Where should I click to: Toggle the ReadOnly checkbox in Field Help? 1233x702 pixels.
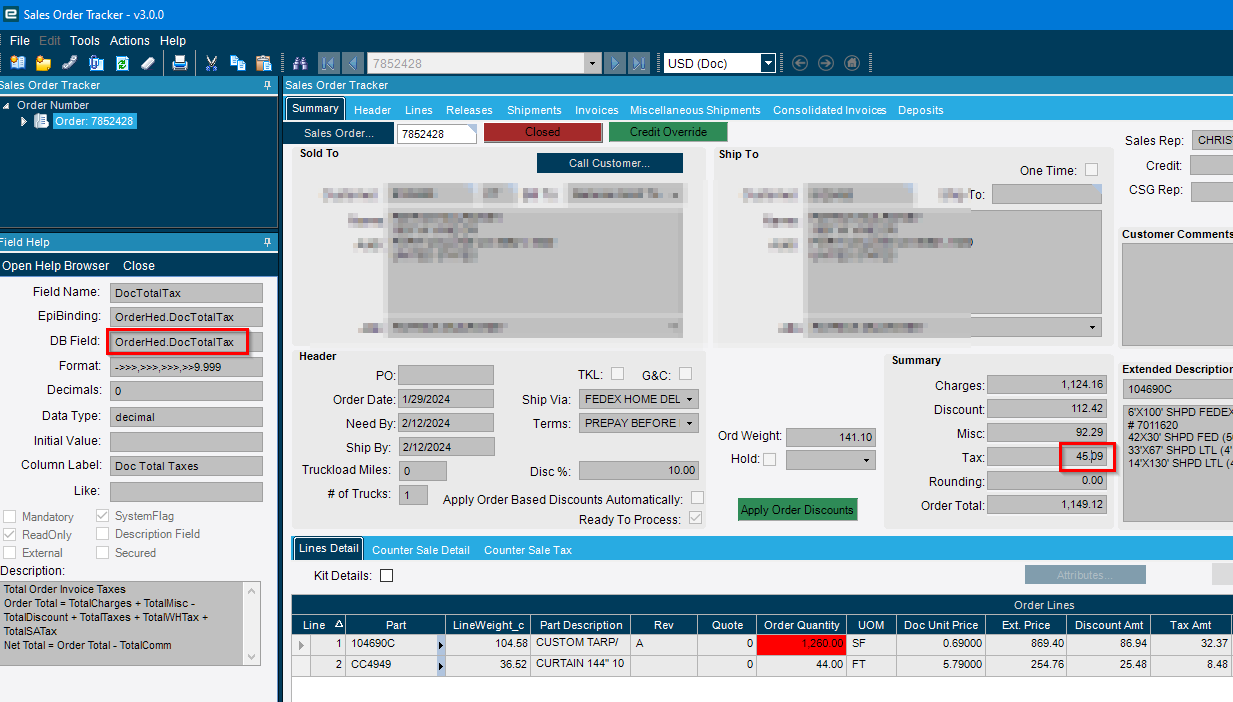tap(9, 535)
